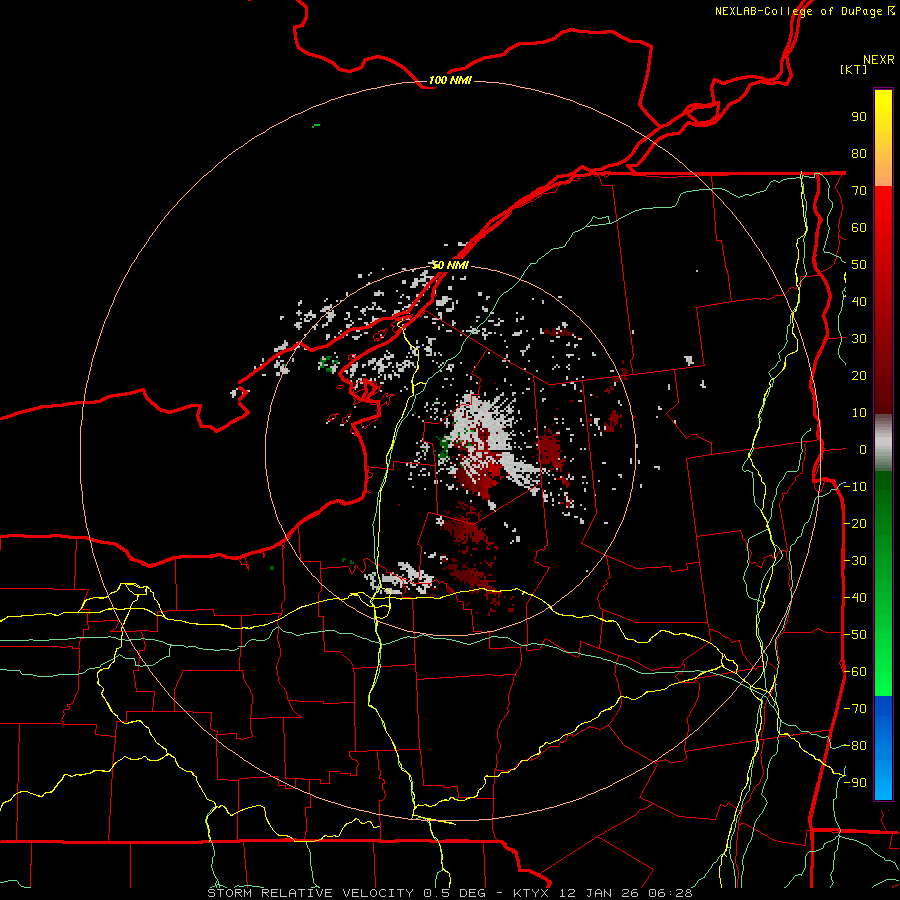Click the 40 value on the velocity scale
This screenshot has height=900, width=900.
tap(859, 301)
